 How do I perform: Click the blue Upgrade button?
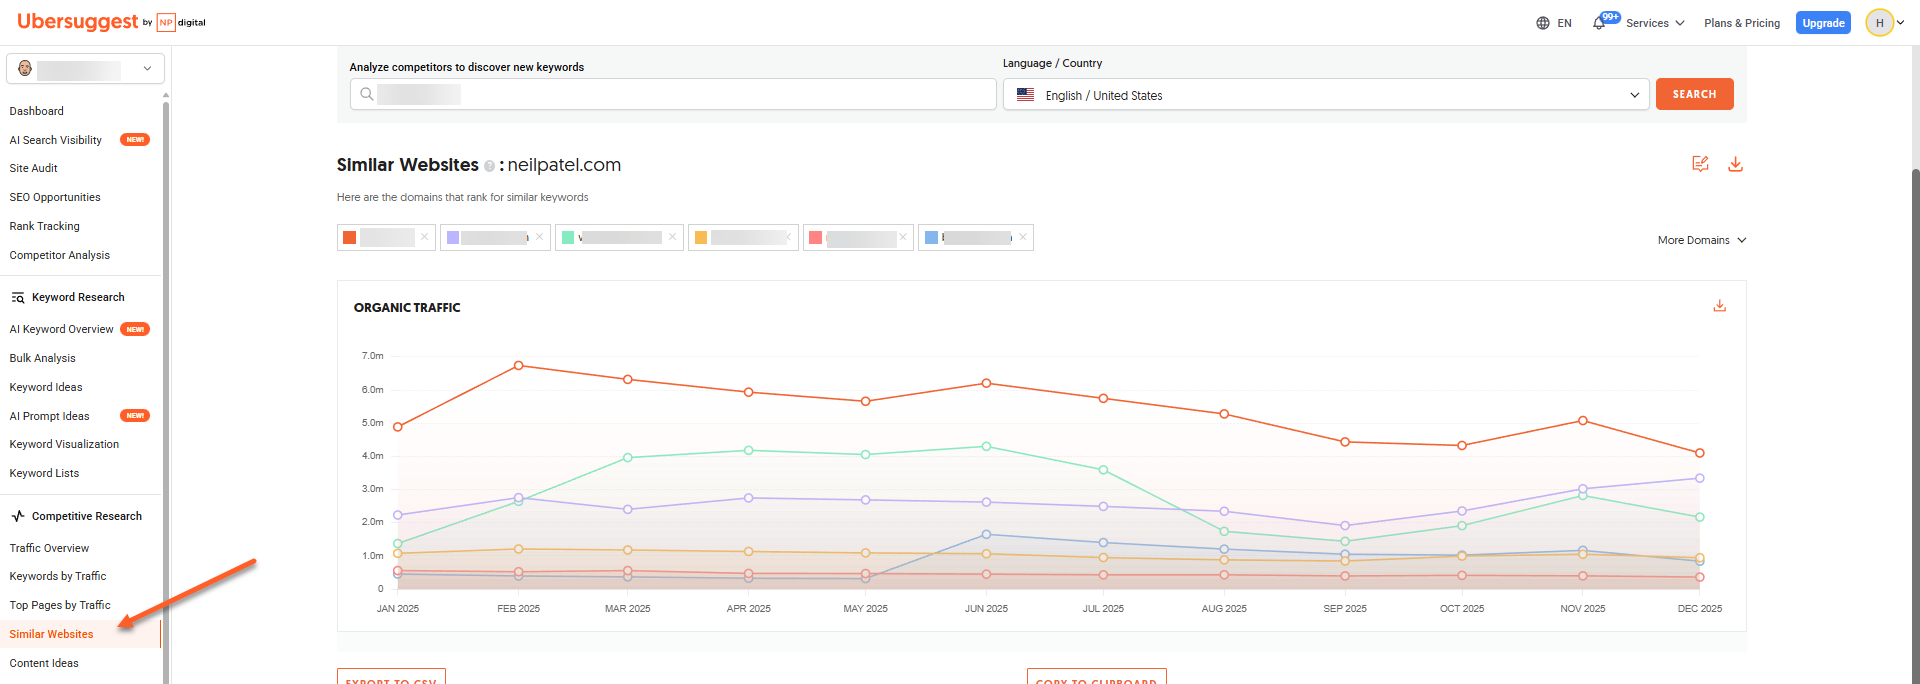pos(1823,23)
